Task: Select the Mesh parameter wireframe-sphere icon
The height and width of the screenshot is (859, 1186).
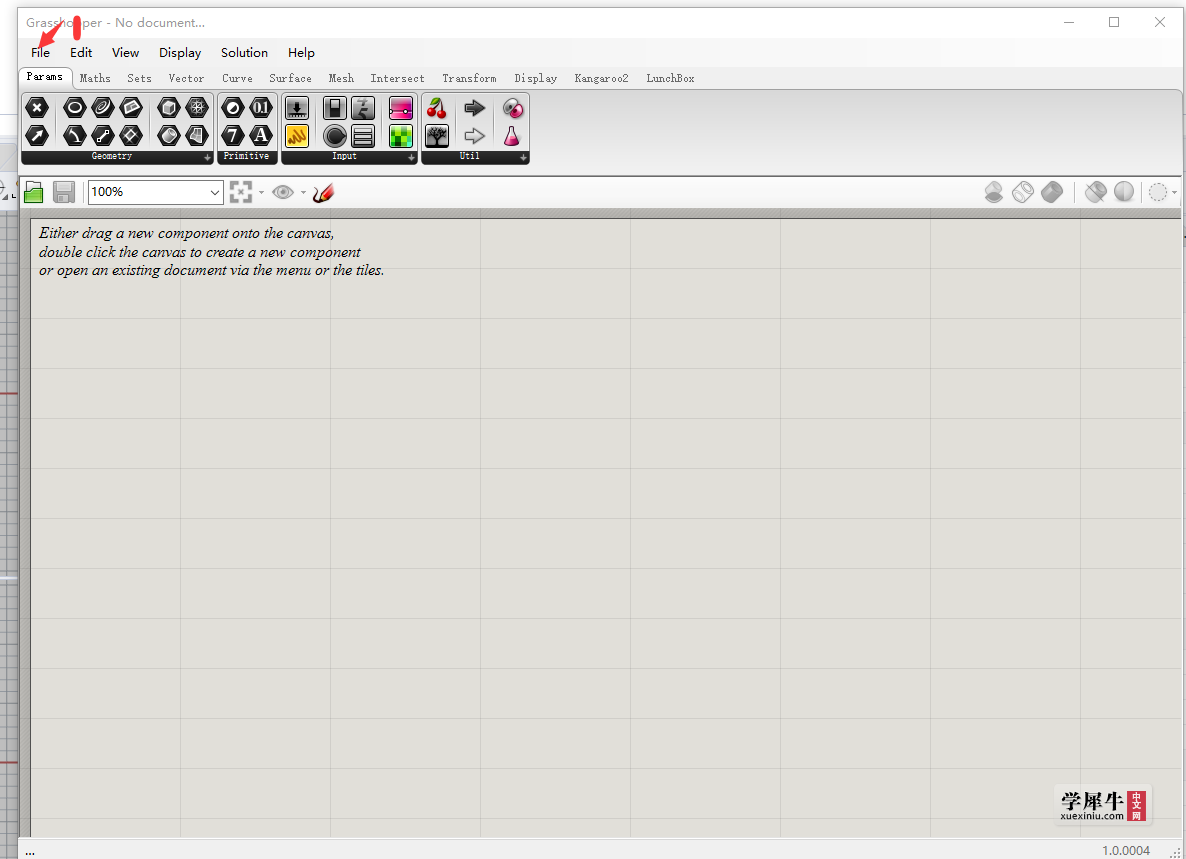Action: click(x=197, y=108)
